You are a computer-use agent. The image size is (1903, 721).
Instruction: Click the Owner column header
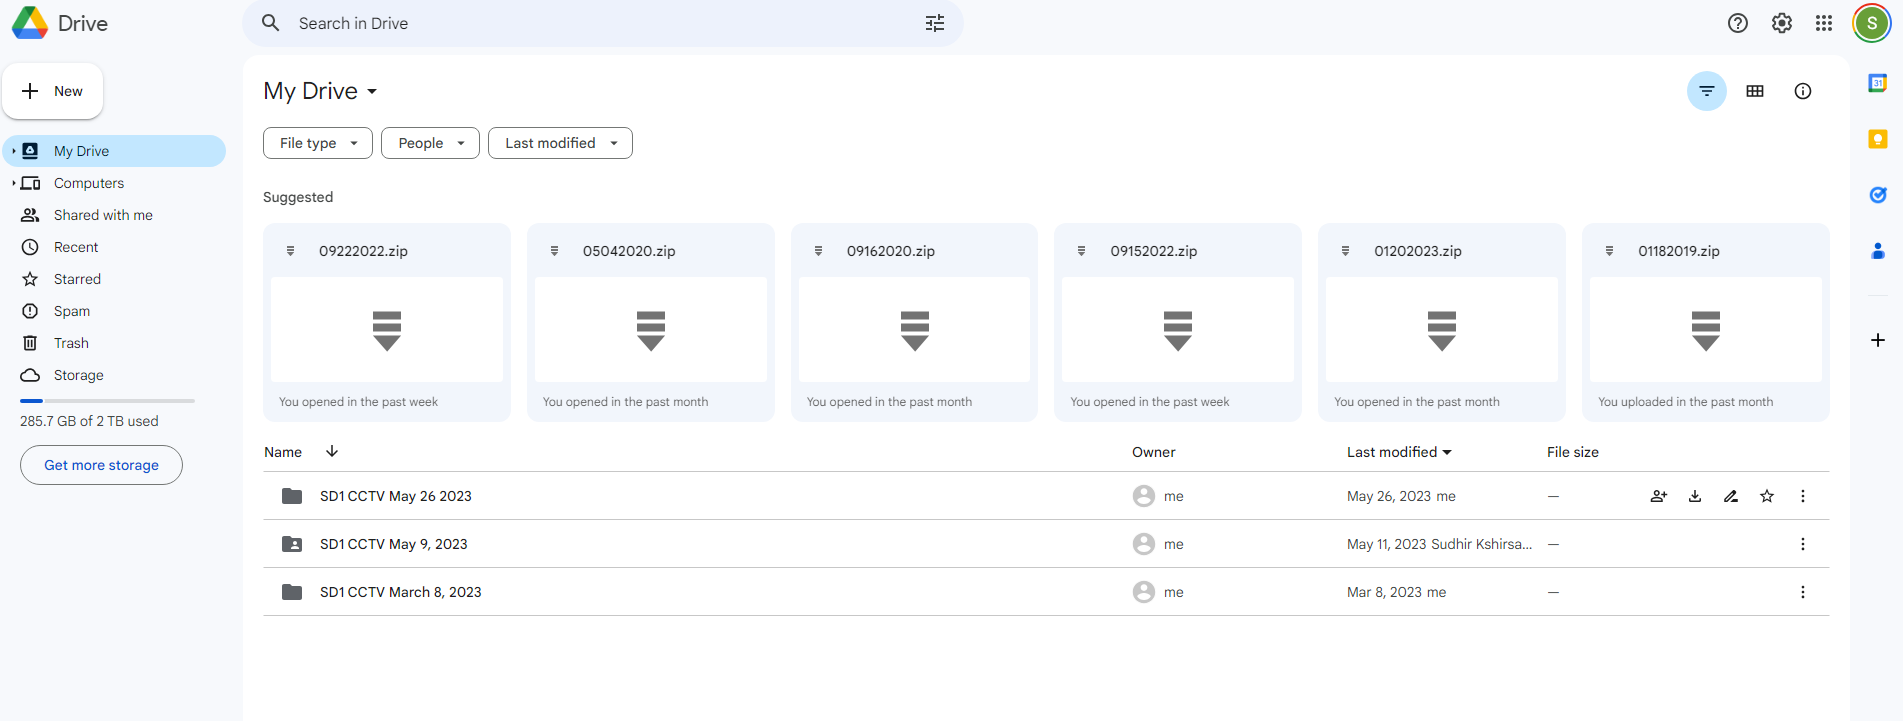click(1154, 452)
